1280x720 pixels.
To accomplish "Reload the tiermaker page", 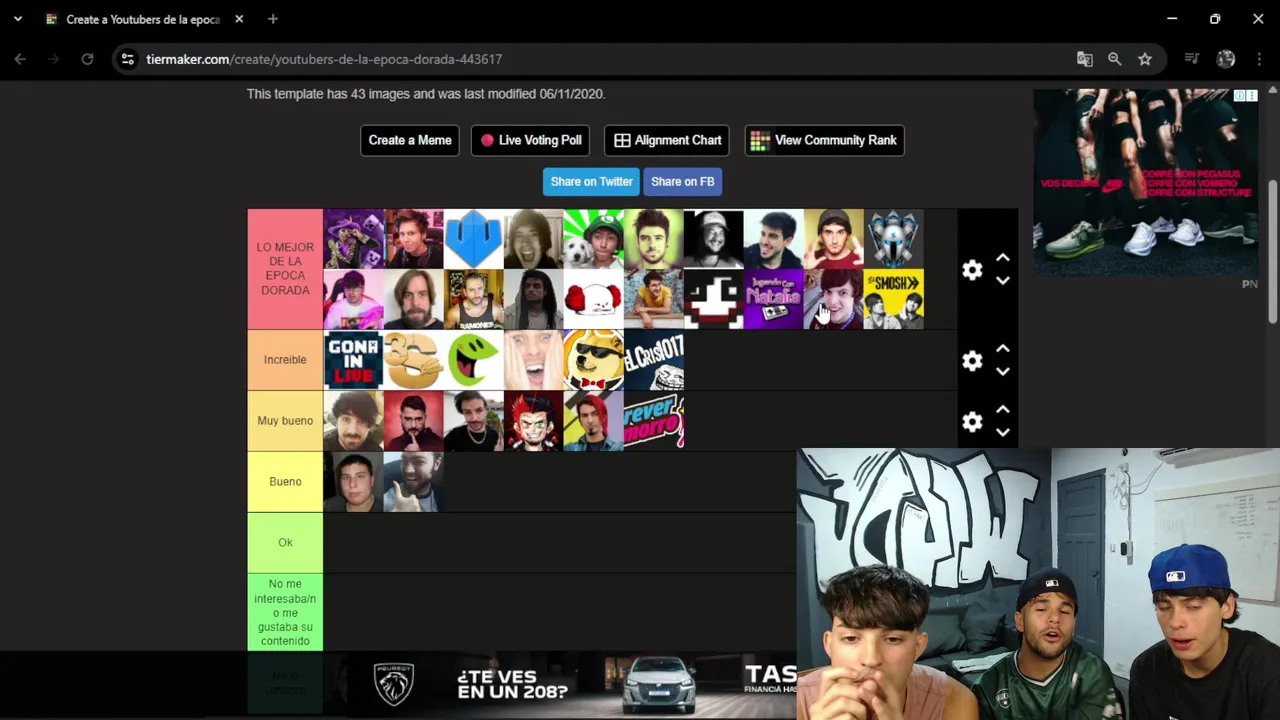I will (87, 59).
